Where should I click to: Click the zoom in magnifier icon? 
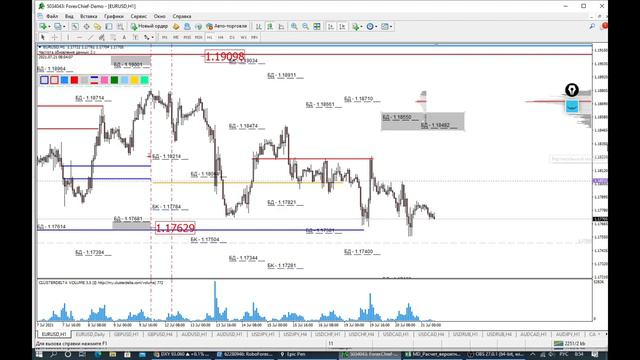point(294,27)
